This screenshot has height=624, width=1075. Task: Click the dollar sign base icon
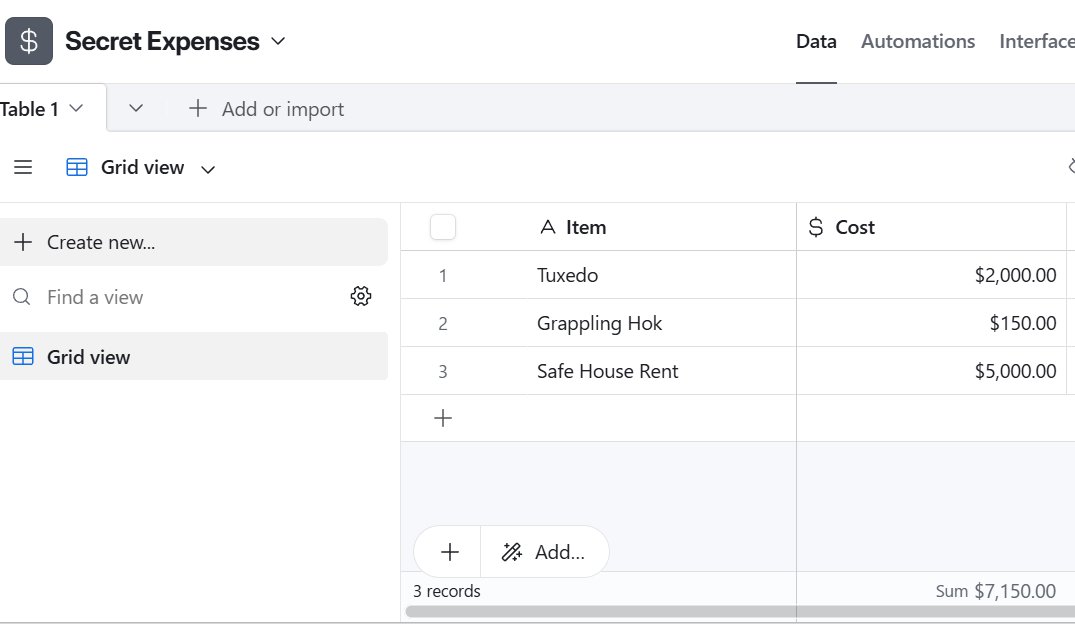coord(29,41)
